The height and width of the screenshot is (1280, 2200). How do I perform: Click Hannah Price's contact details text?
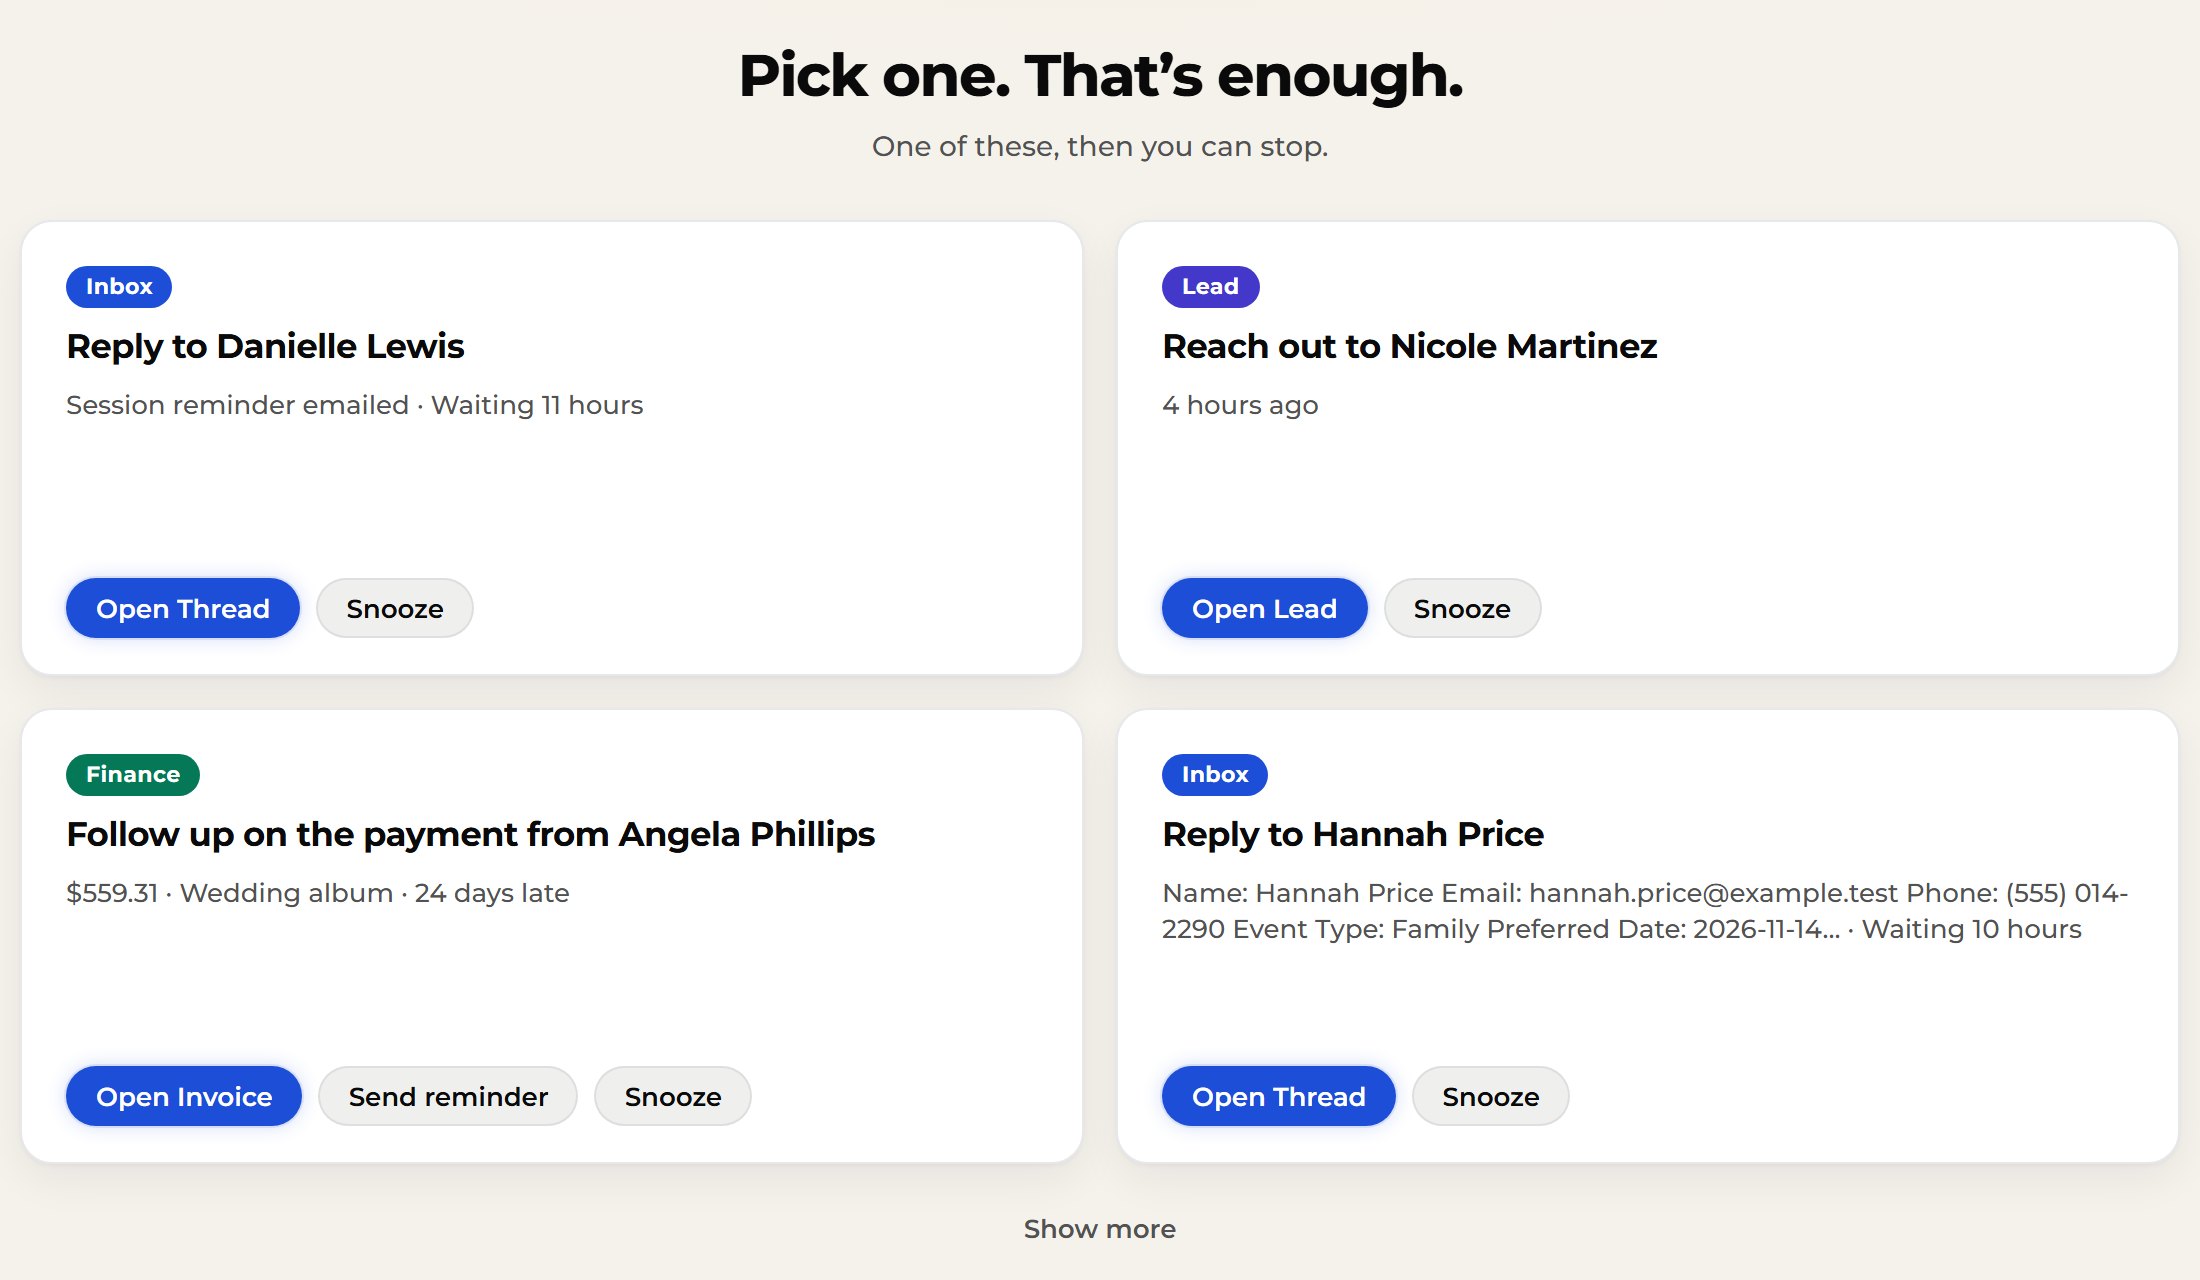1645,911
